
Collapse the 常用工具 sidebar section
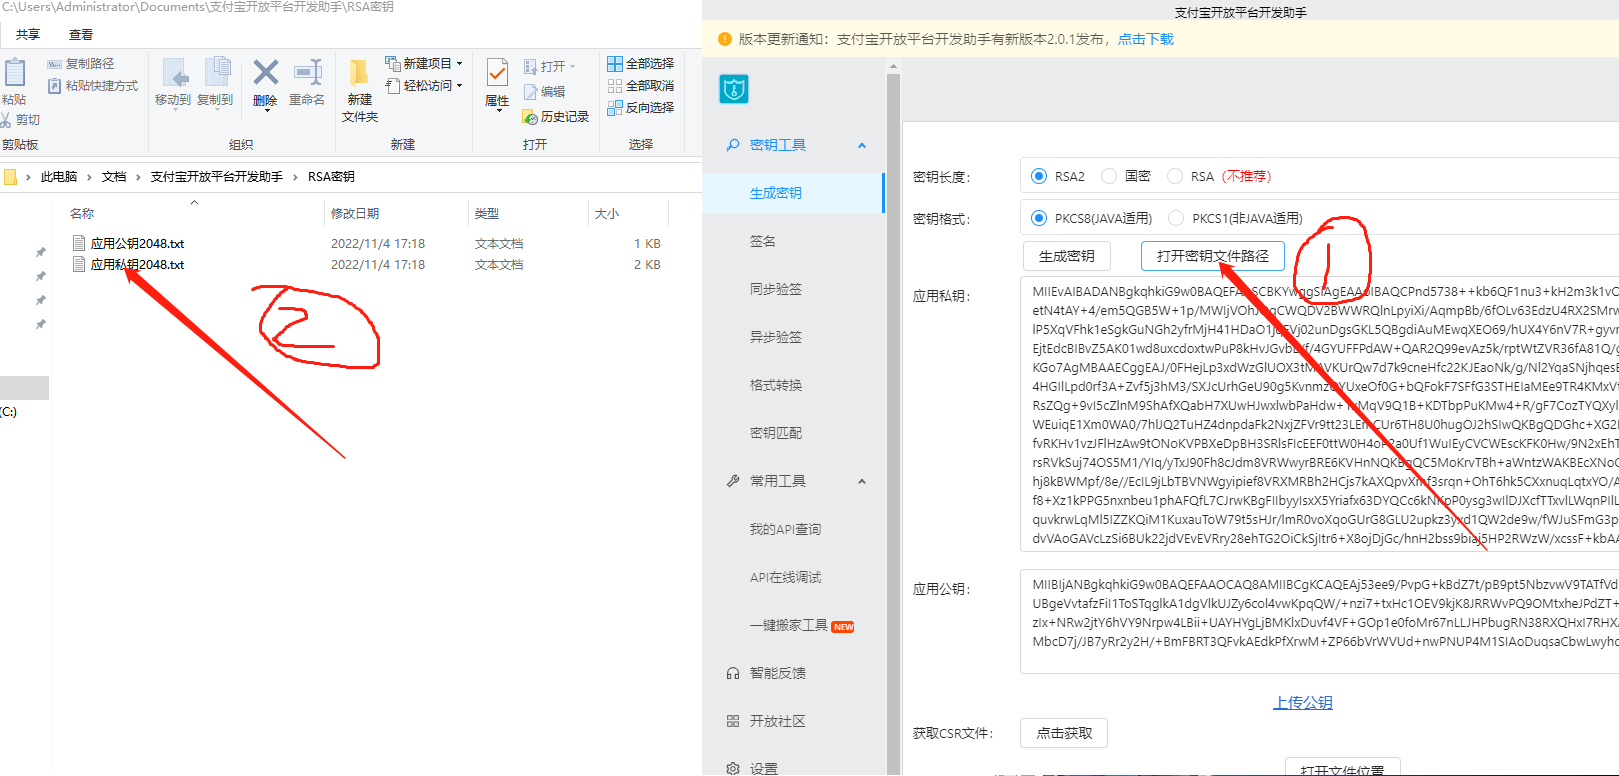pyautogui.click(x=862, y=481)
